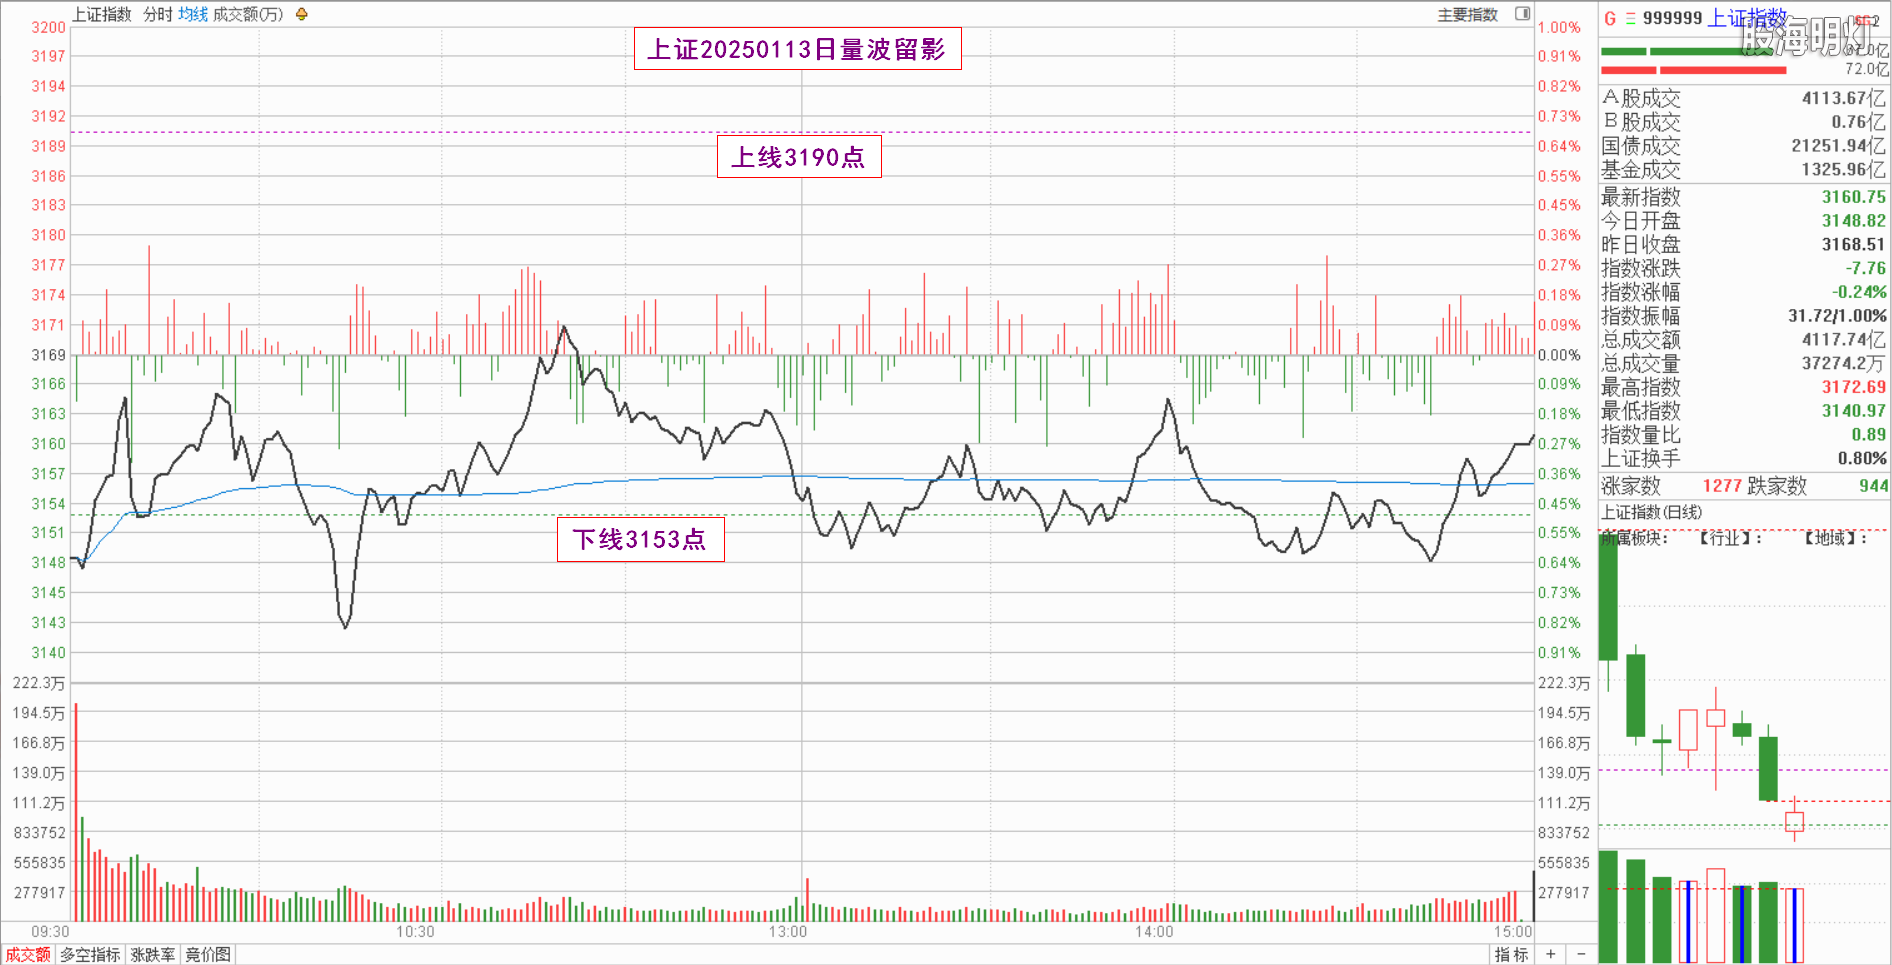
Task: Select the 上线3190点 annotation label
Action: coord(798,157)
